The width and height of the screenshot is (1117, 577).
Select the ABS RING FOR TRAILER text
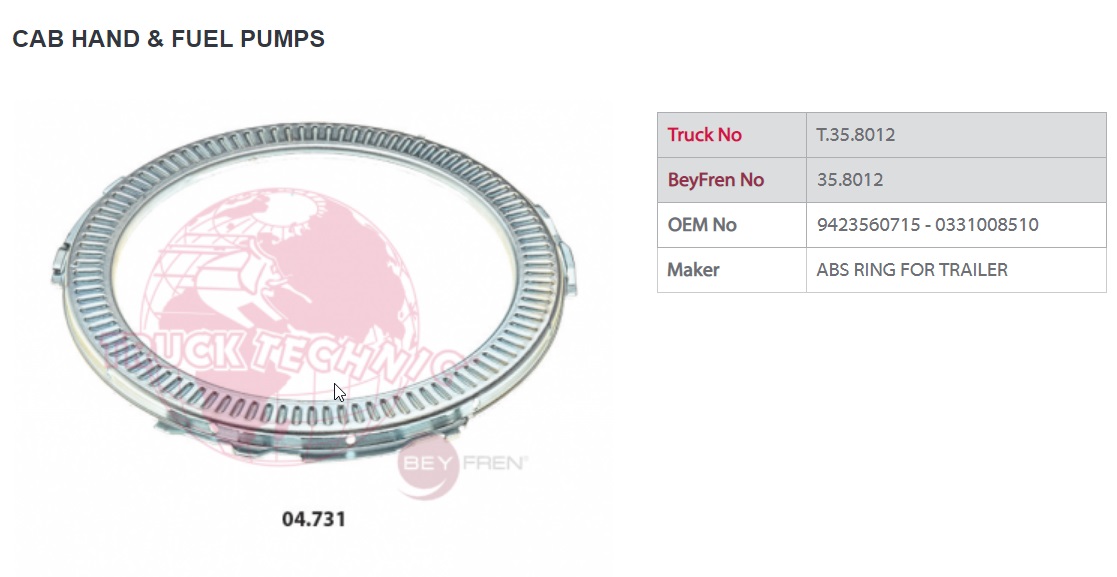(912, 269)
